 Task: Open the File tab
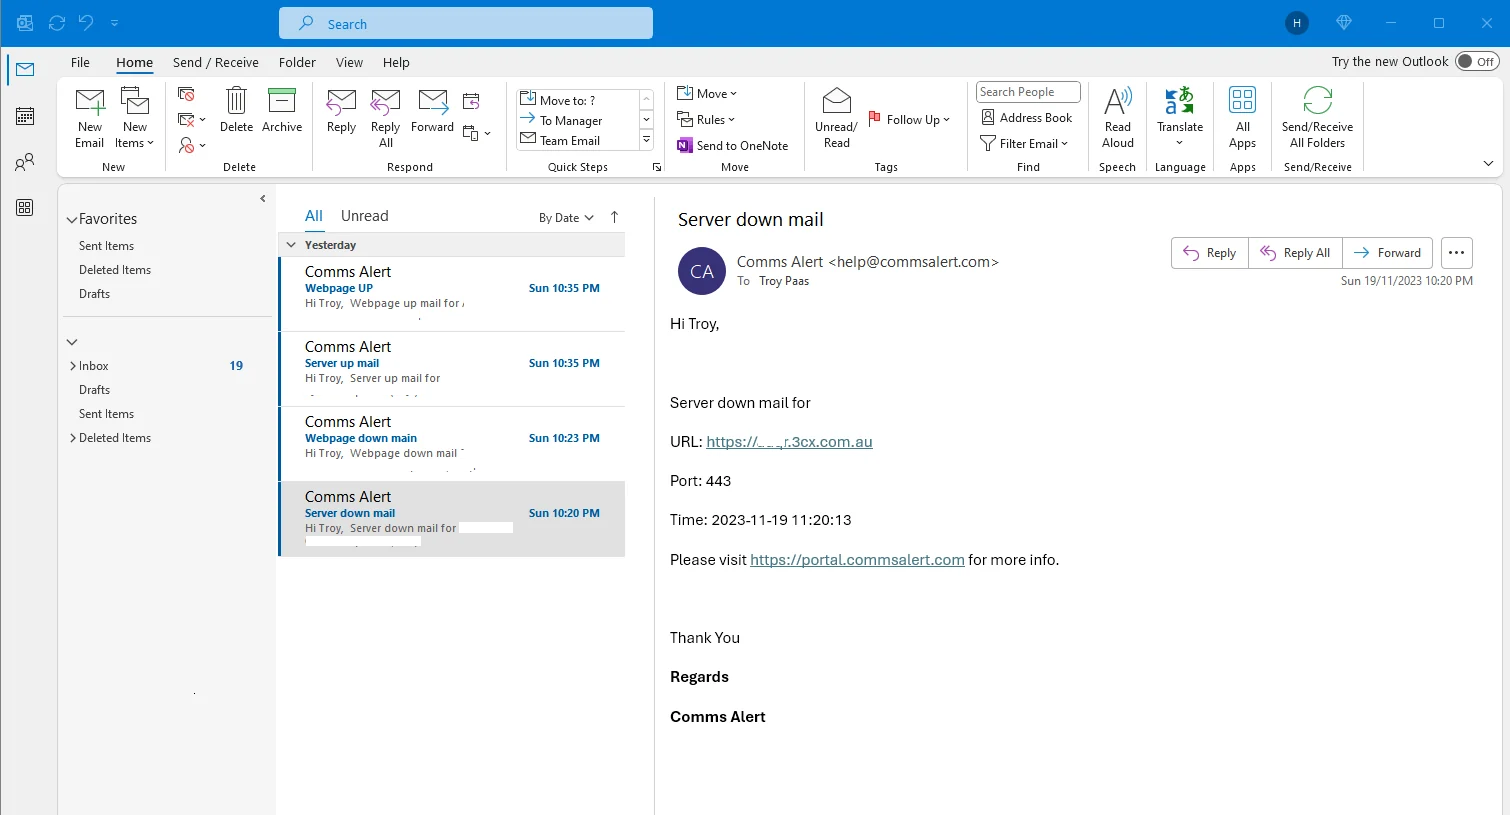80,62
